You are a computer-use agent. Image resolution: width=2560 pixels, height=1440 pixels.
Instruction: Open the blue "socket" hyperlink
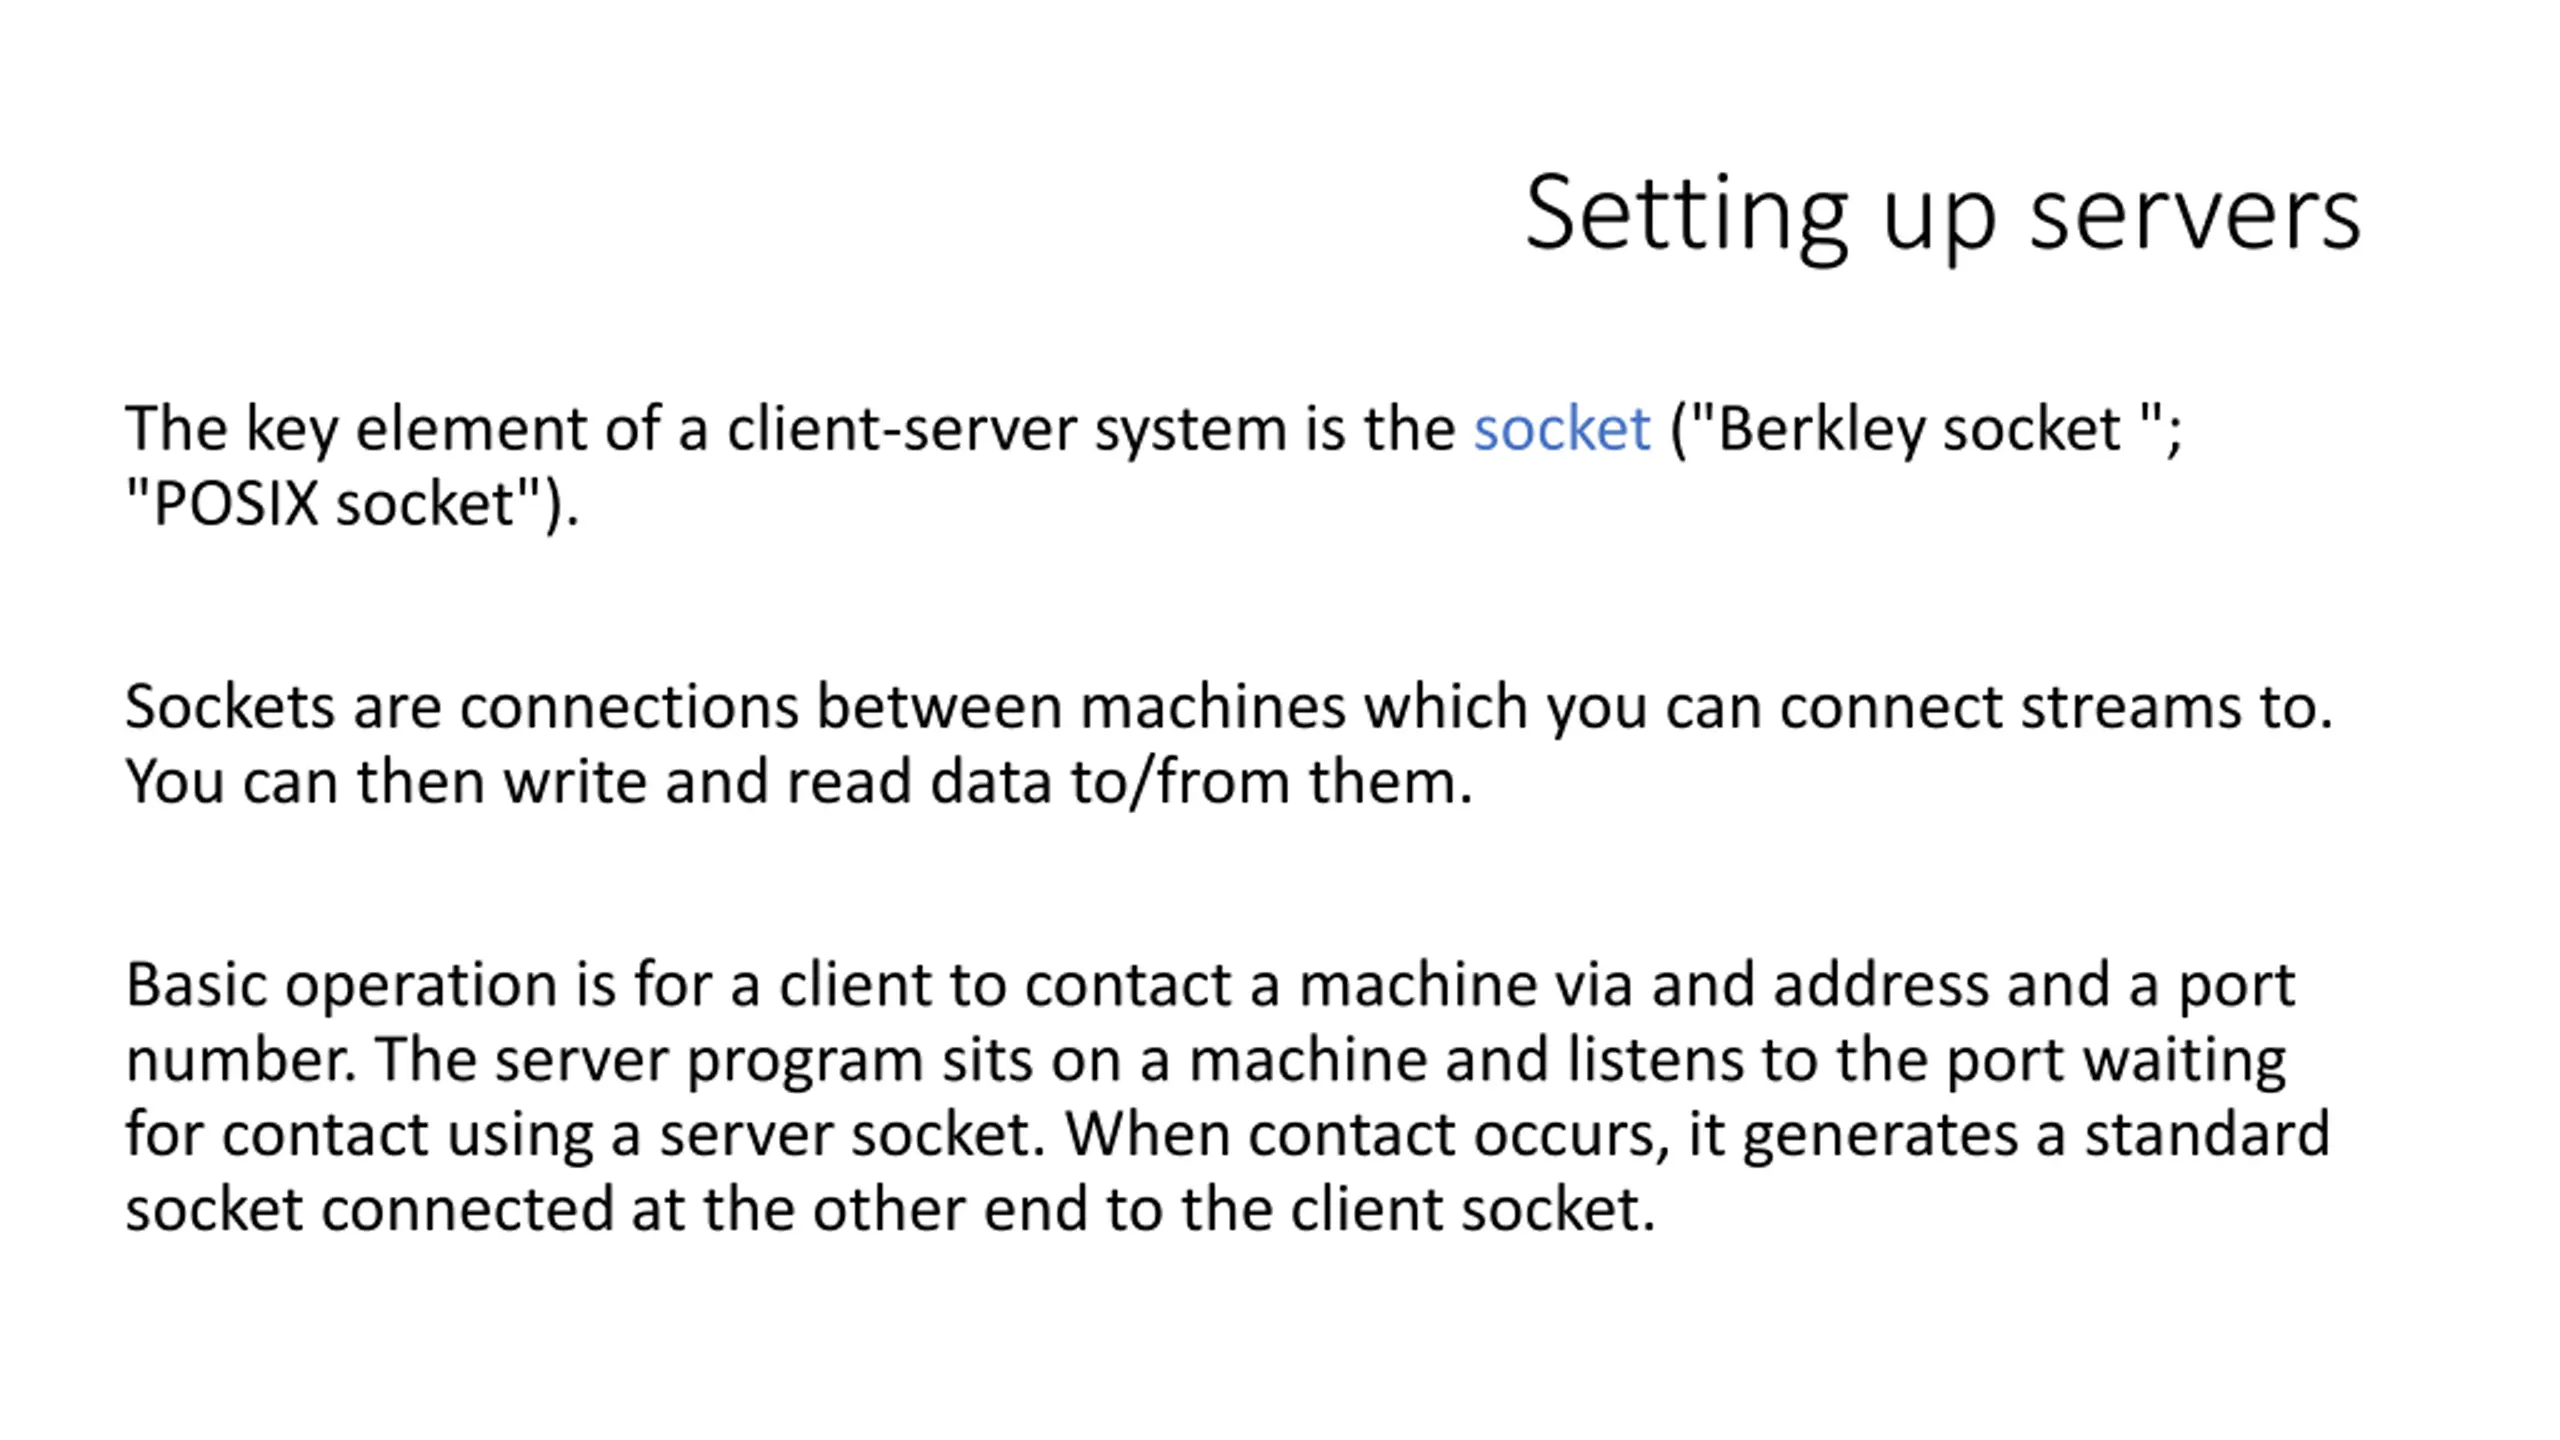(1561, 429)
